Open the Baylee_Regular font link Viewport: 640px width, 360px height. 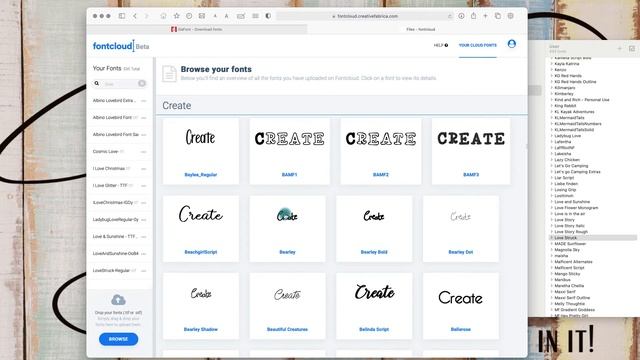click(x=201, y=175)
